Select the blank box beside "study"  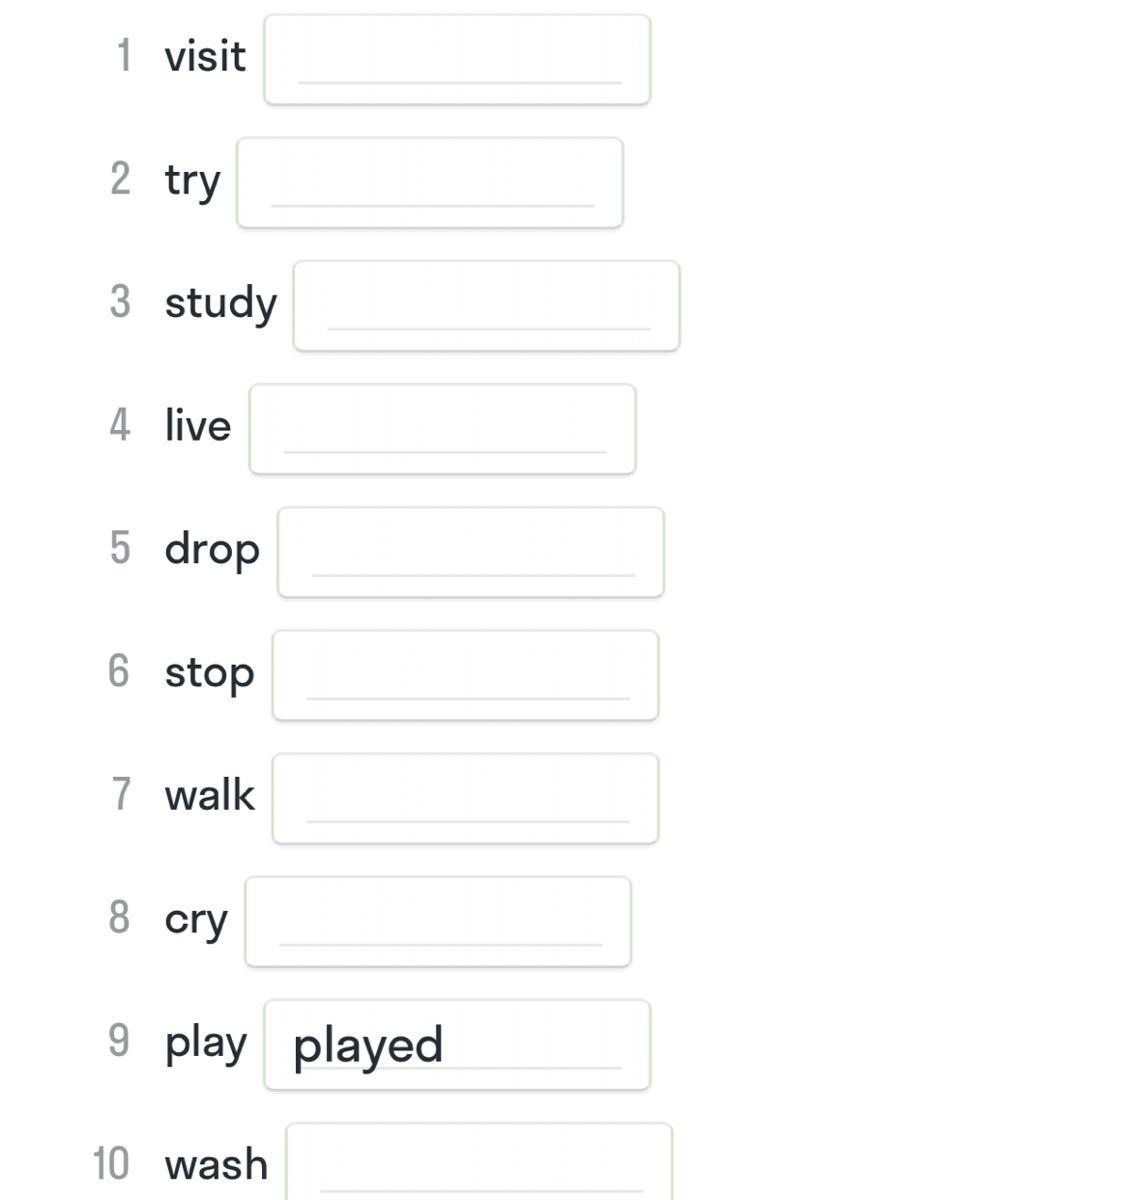click(486, 306)
